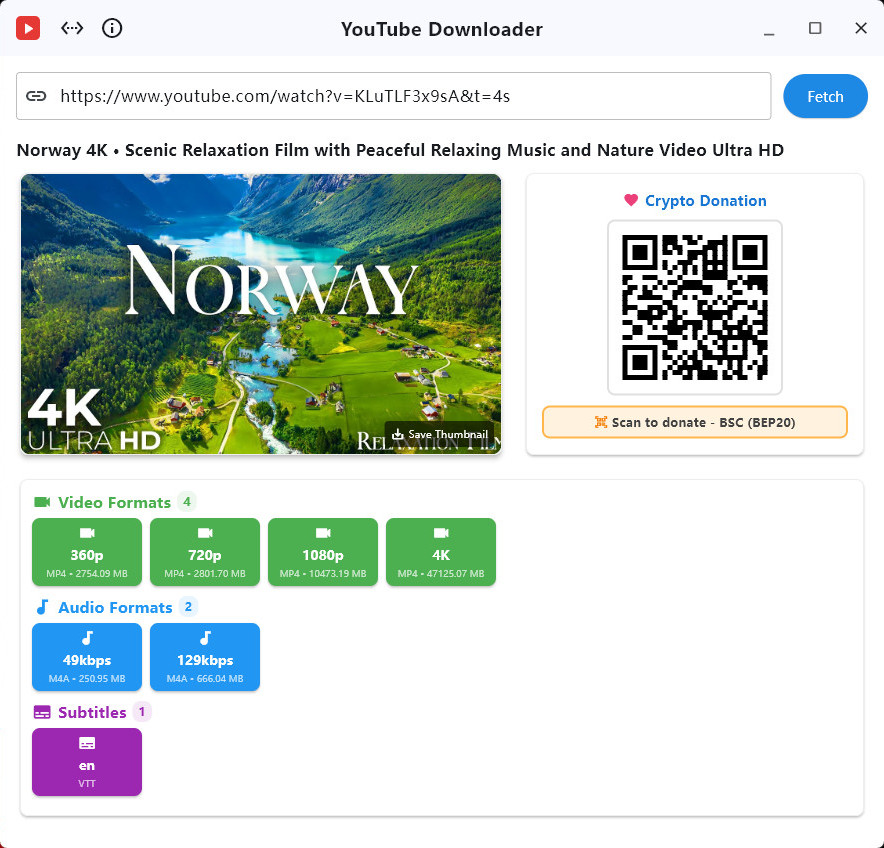Image resolution: width=884 pixels, height=848 pixels.
Task: Click the camera icon next to Video Formats
Action: tap(42, 502)
